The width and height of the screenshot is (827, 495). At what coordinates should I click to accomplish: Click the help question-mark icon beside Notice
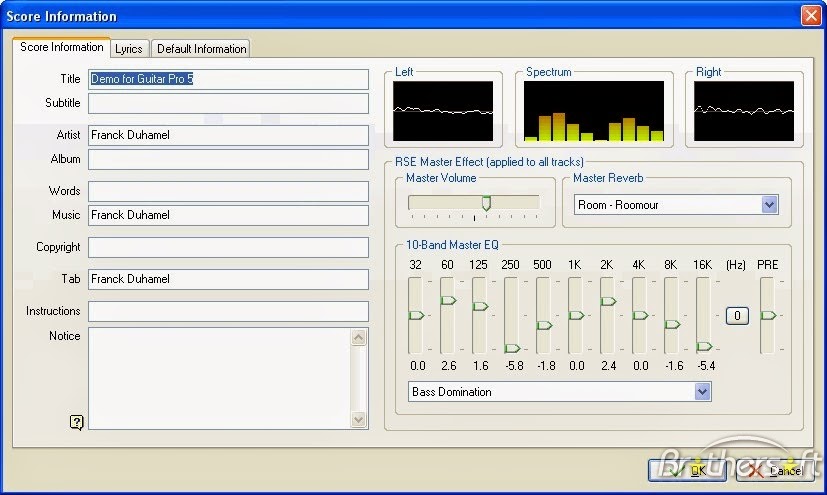[x=76, y=422]
